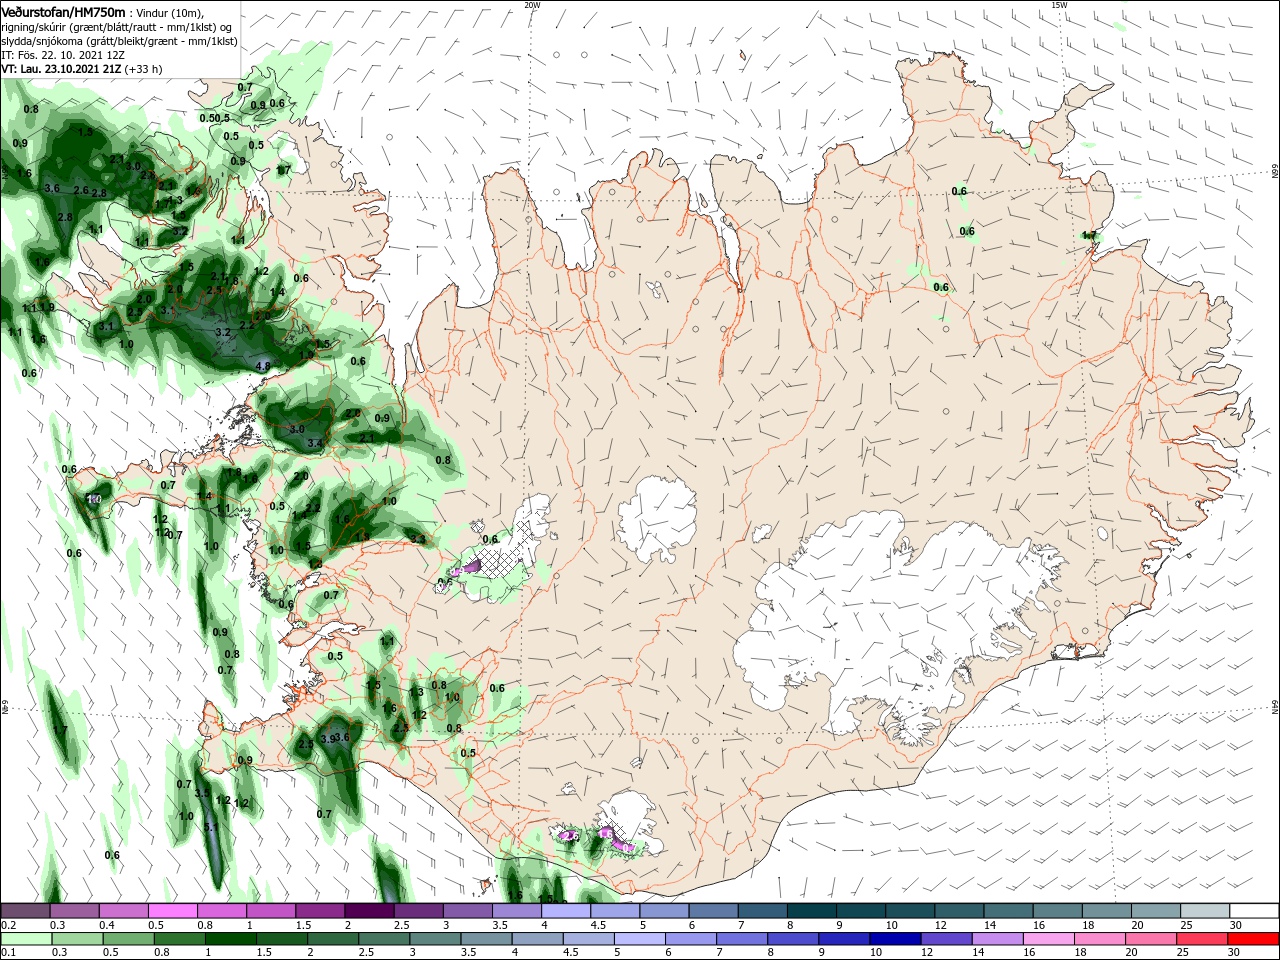Click the purple snowfall patch beside Langjökull

468,566
